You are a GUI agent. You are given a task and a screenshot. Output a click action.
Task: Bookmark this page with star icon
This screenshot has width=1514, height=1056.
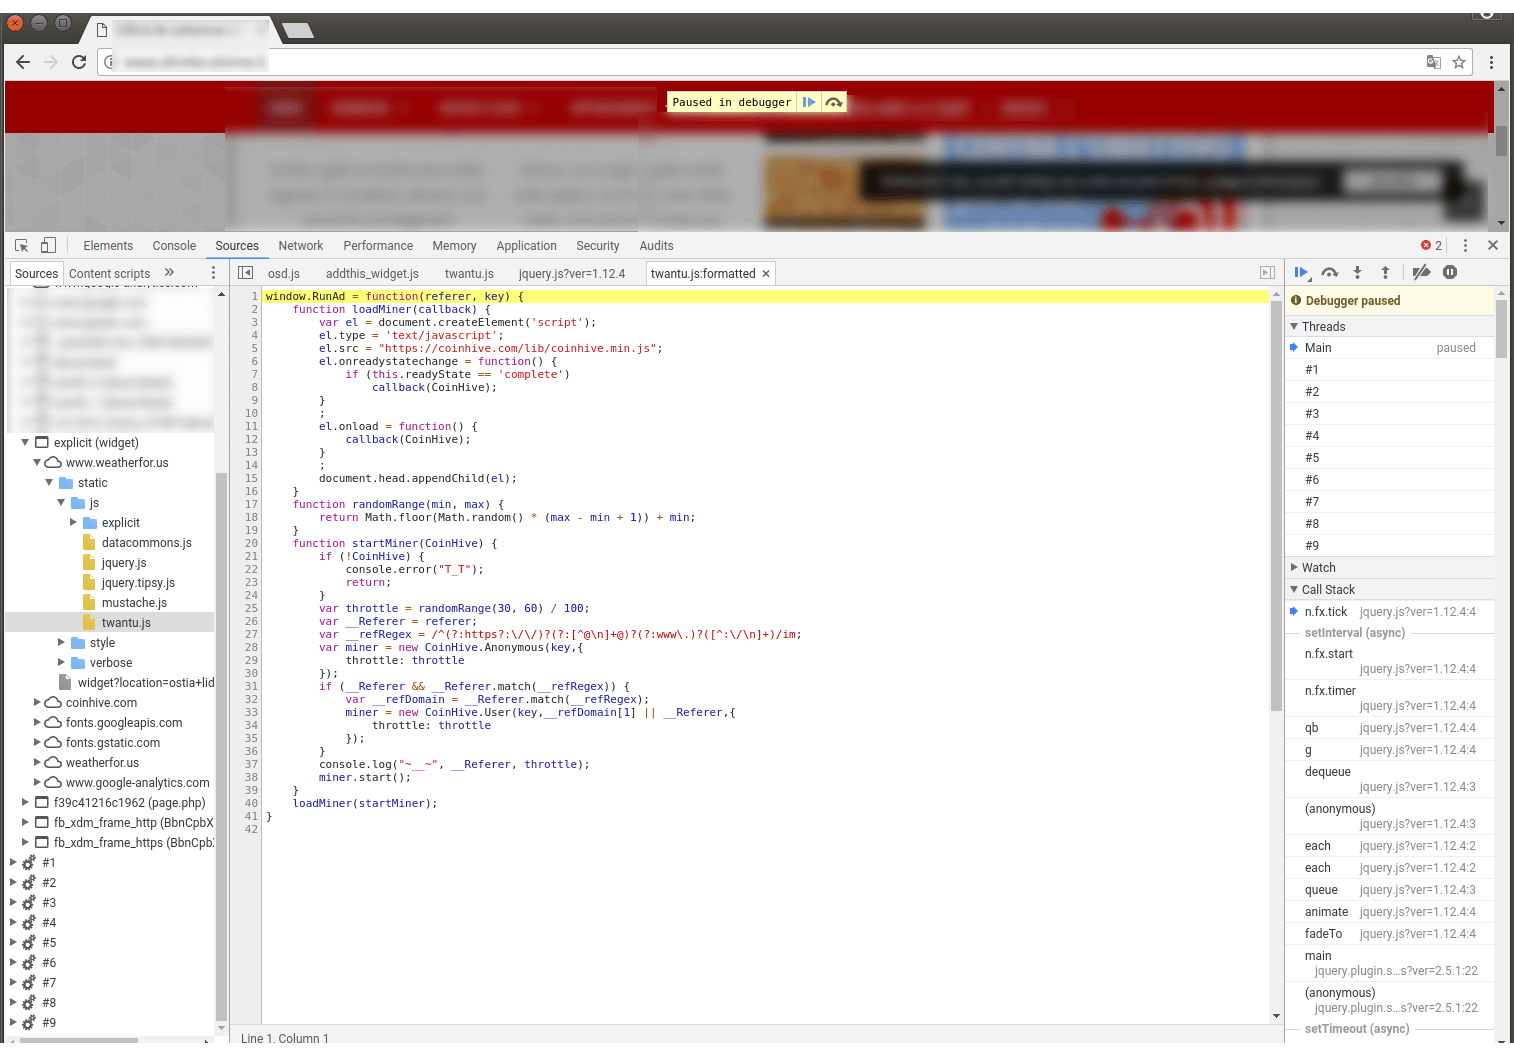1459,62
